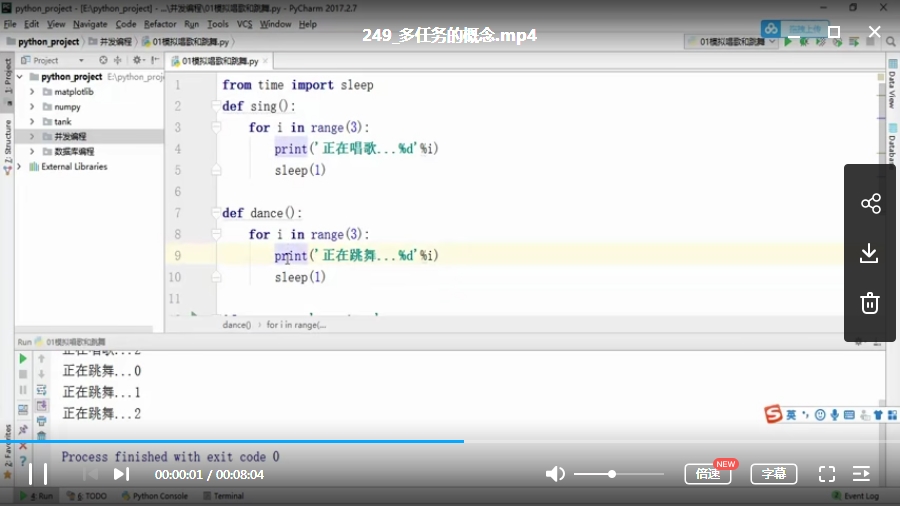Image resolution: width=900 pixels, height=506 pixels.
Task: Click the 并发编程 navigation bar breadcrumb
Action: pyautogui.click(x=110, y=42)
